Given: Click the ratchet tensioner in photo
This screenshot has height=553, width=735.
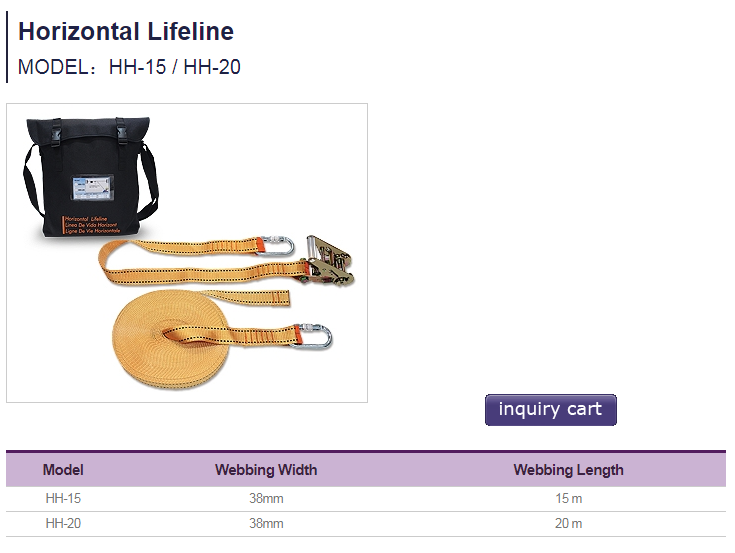Looking at the screenshot, I should coord(329,262).
